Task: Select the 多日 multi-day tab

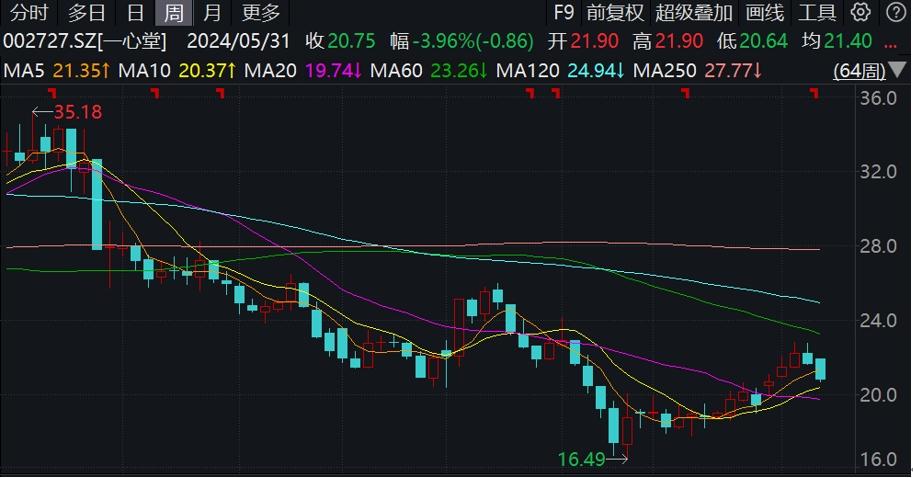Action: [x=87, y=13]
